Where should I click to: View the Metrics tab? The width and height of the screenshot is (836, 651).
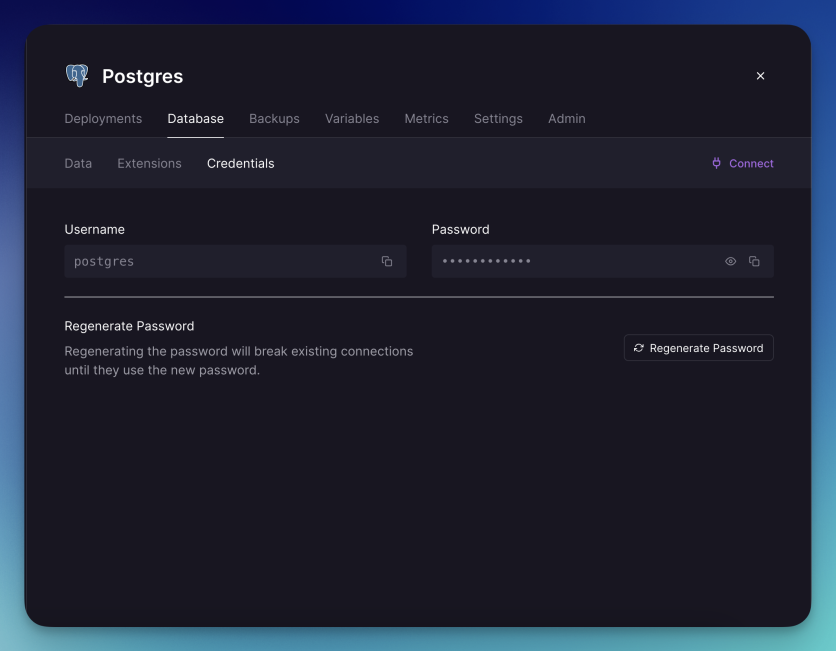click(x=427, y=118)
